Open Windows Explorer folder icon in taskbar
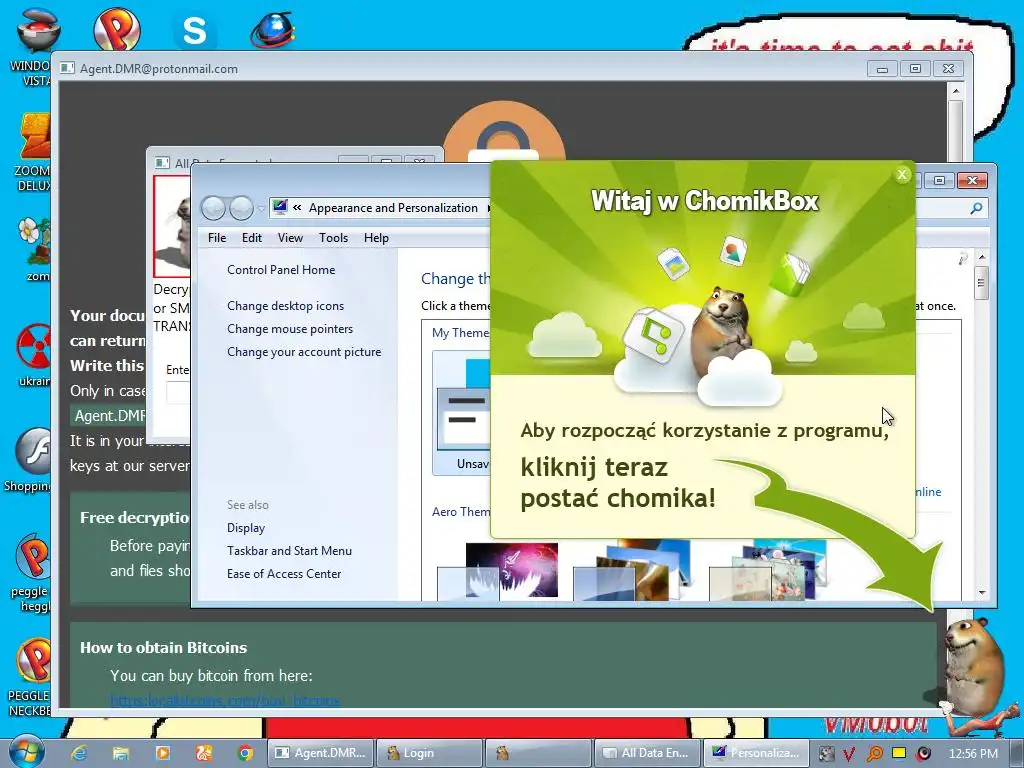 pos(121,753)
